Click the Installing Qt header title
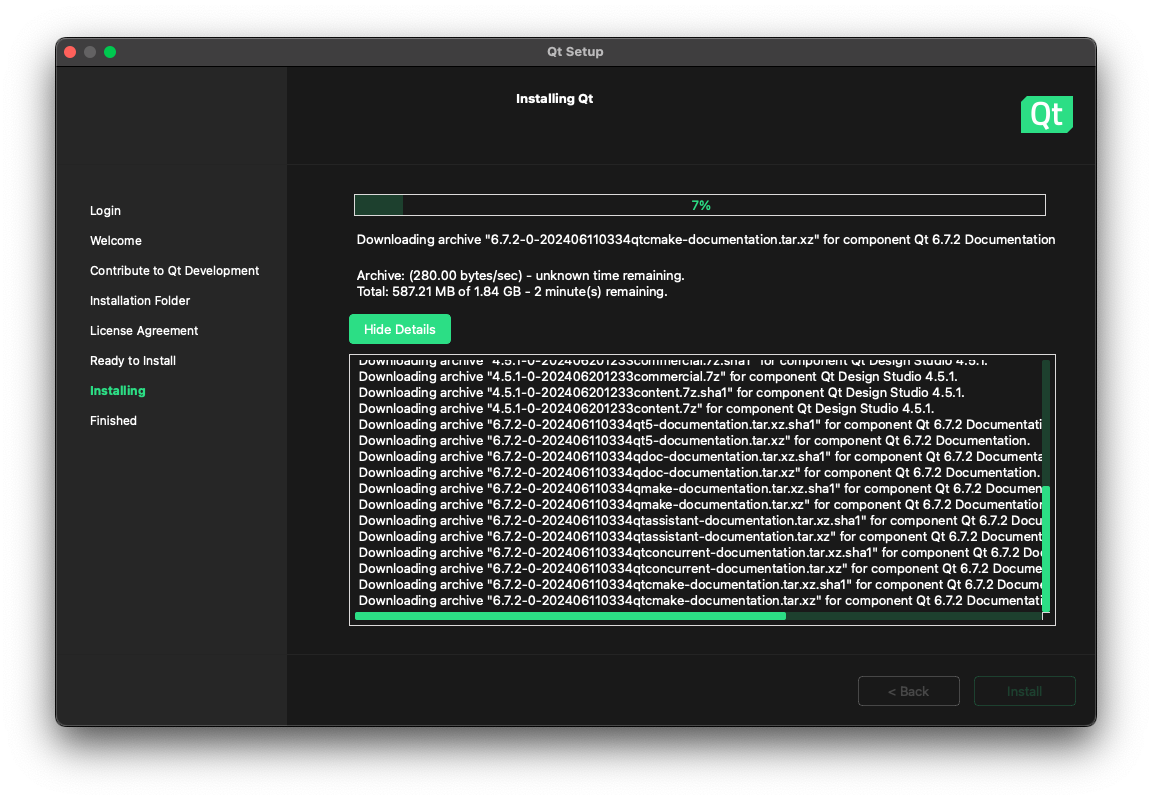 tap(554, 99)
